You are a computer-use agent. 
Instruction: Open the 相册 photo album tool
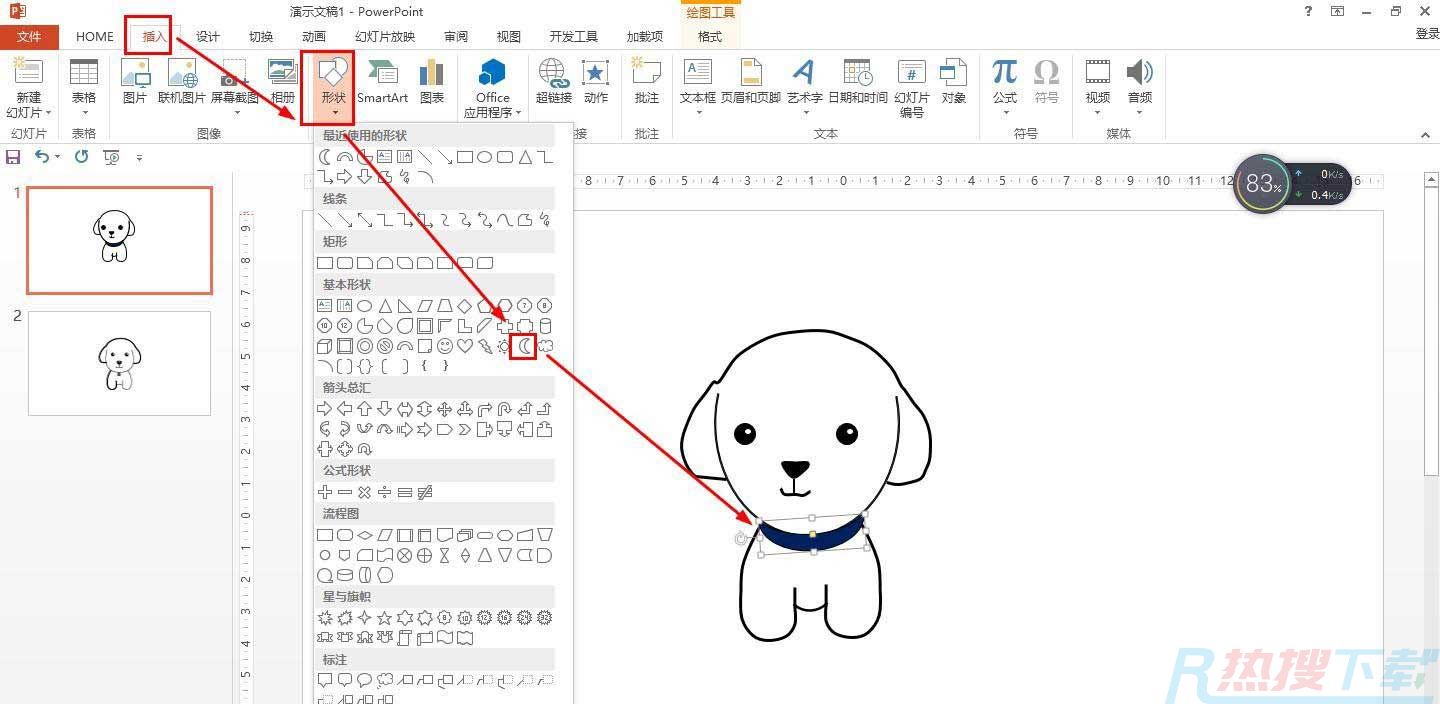click(283, 81)
